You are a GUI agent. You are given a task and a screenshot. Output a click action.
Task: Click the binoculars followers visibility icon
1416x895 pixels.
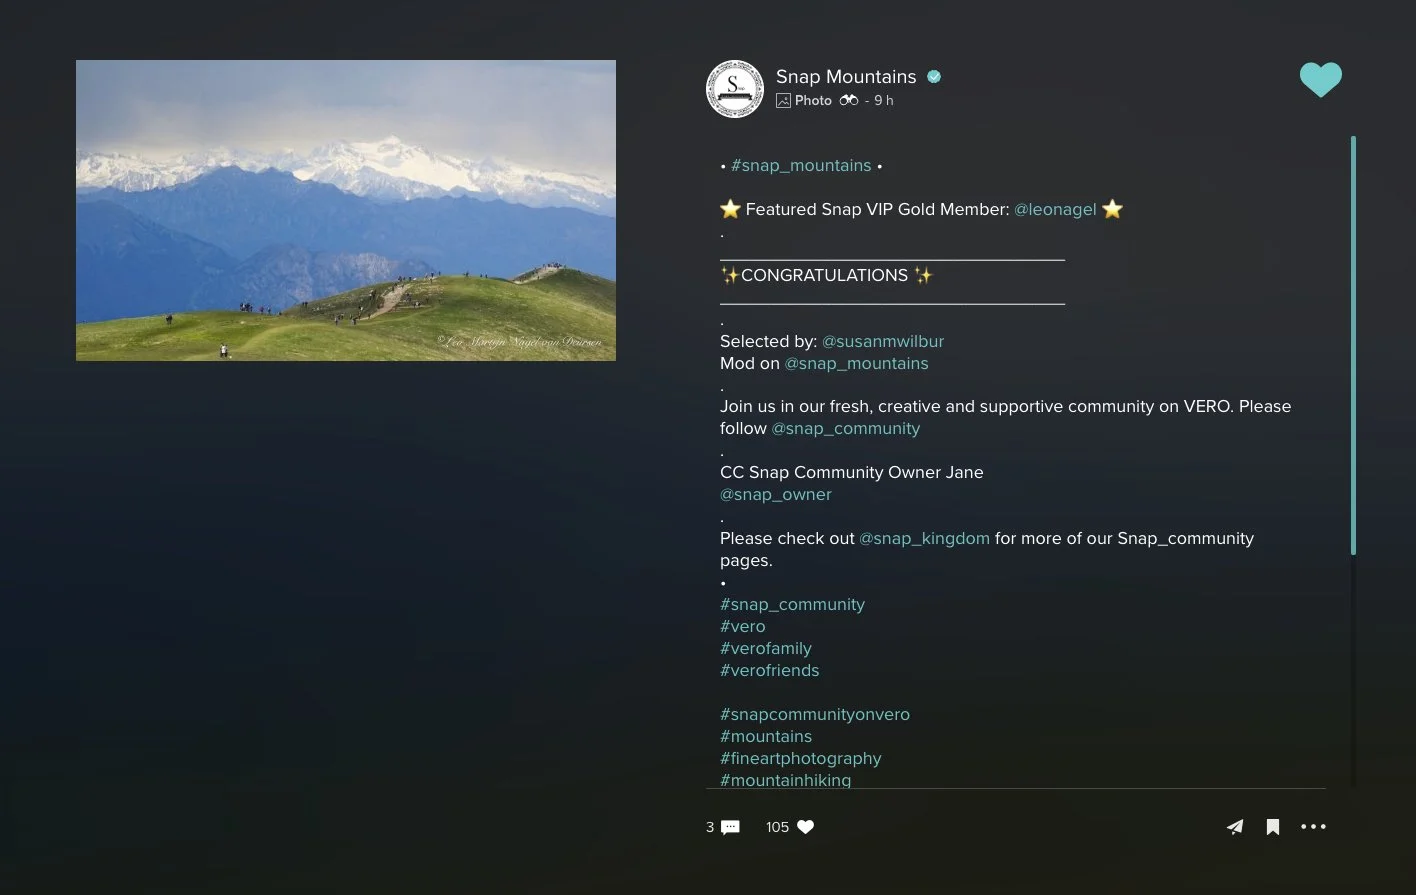849,100
